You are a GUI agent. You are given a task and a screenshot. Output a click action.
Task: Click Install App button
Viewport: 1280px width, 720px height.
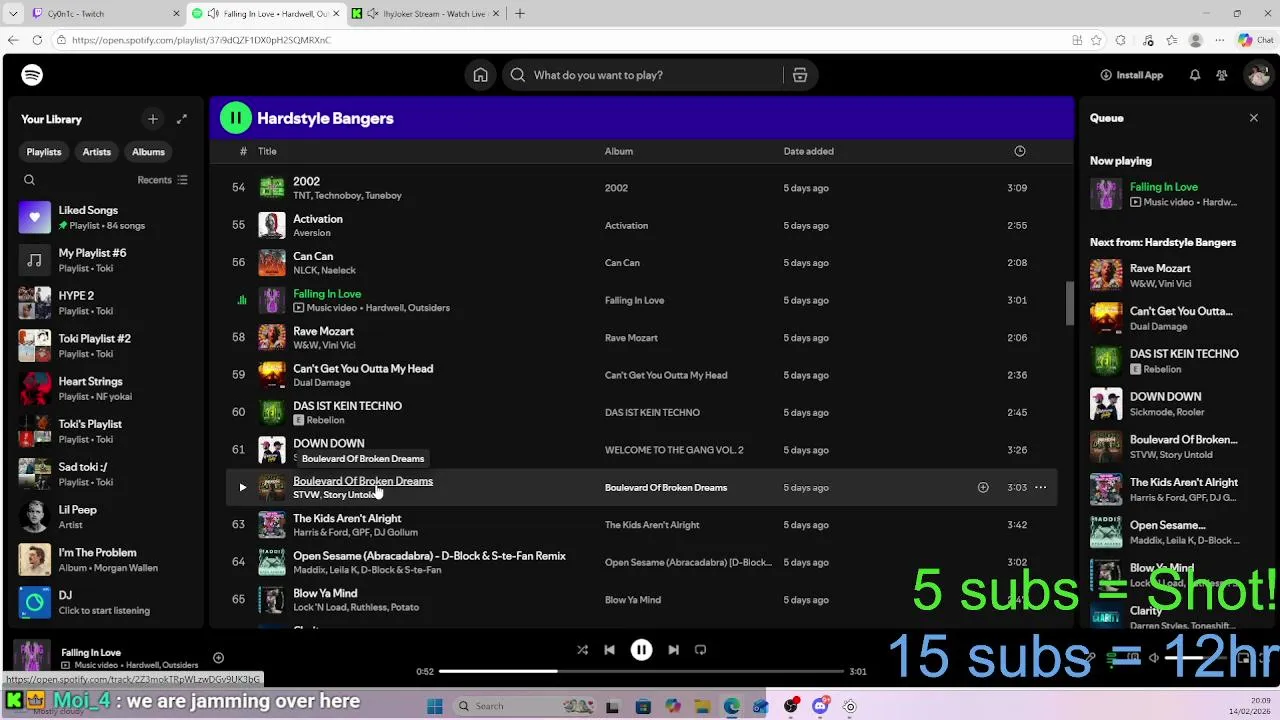(1131, 75)
